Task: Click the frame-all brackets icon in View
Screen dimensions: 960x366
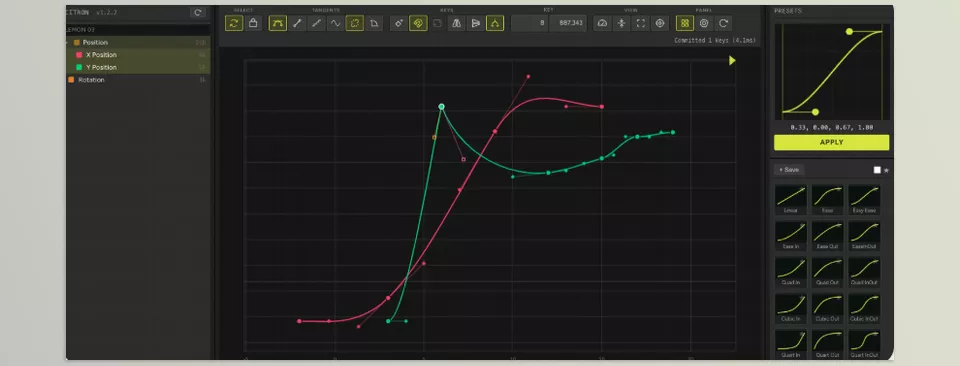Action: [x=640, y=23]
